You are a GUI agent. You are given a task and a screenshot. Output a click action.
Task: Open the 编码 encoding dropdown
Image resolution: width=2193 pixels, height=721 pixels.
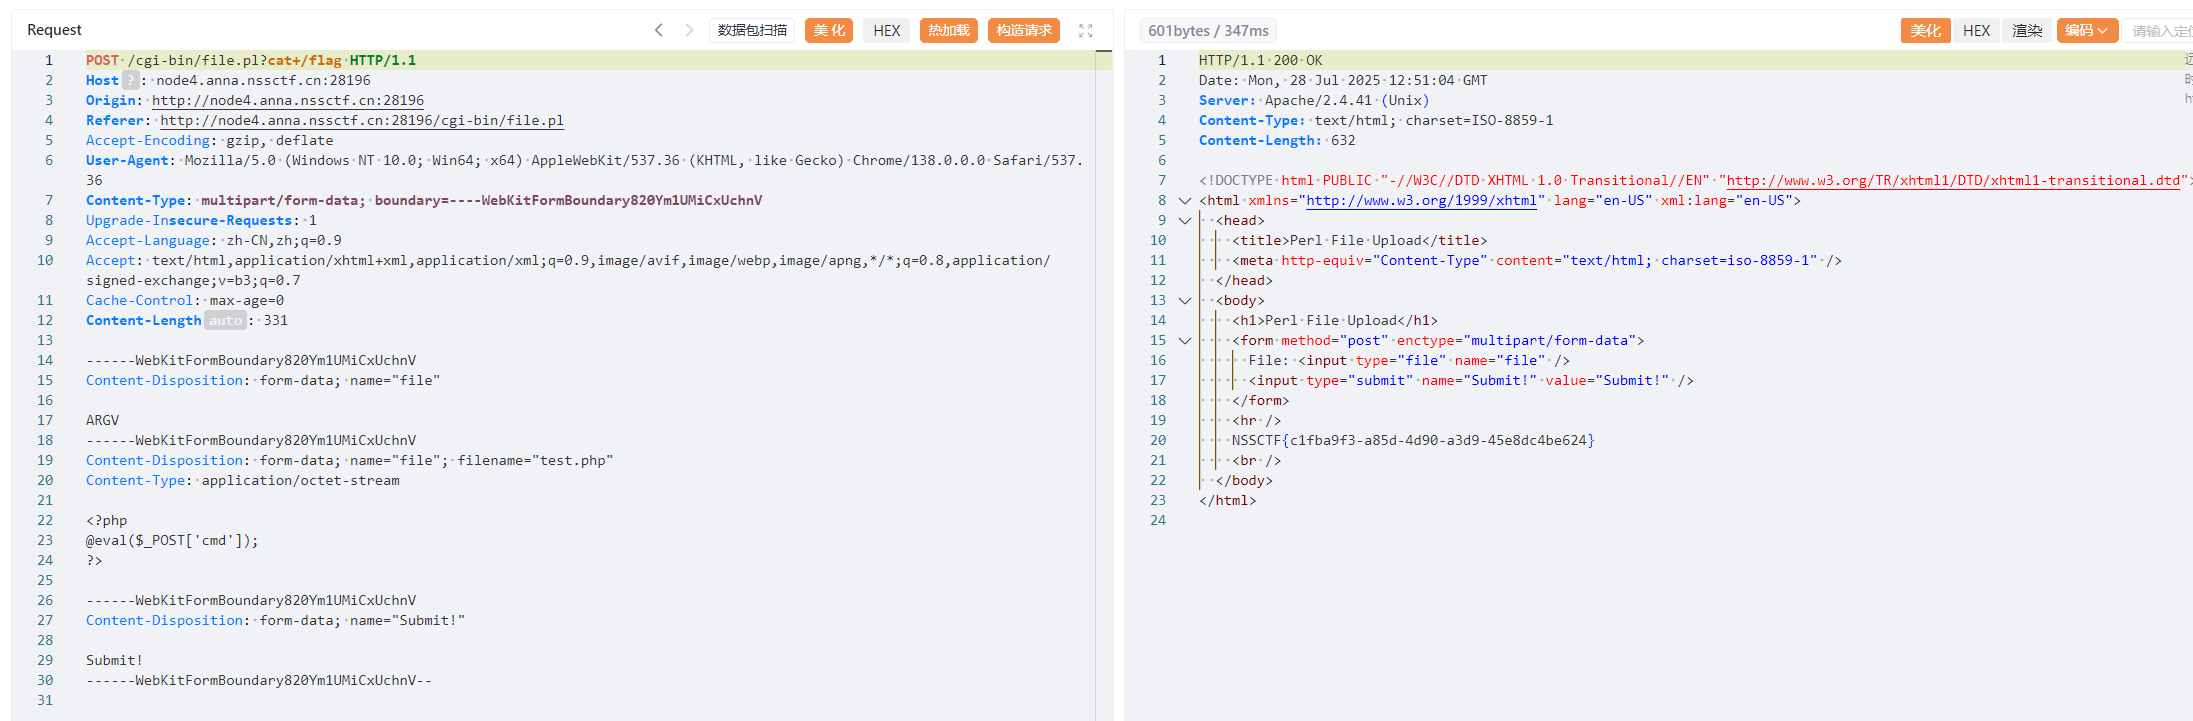coord(2087,30)
